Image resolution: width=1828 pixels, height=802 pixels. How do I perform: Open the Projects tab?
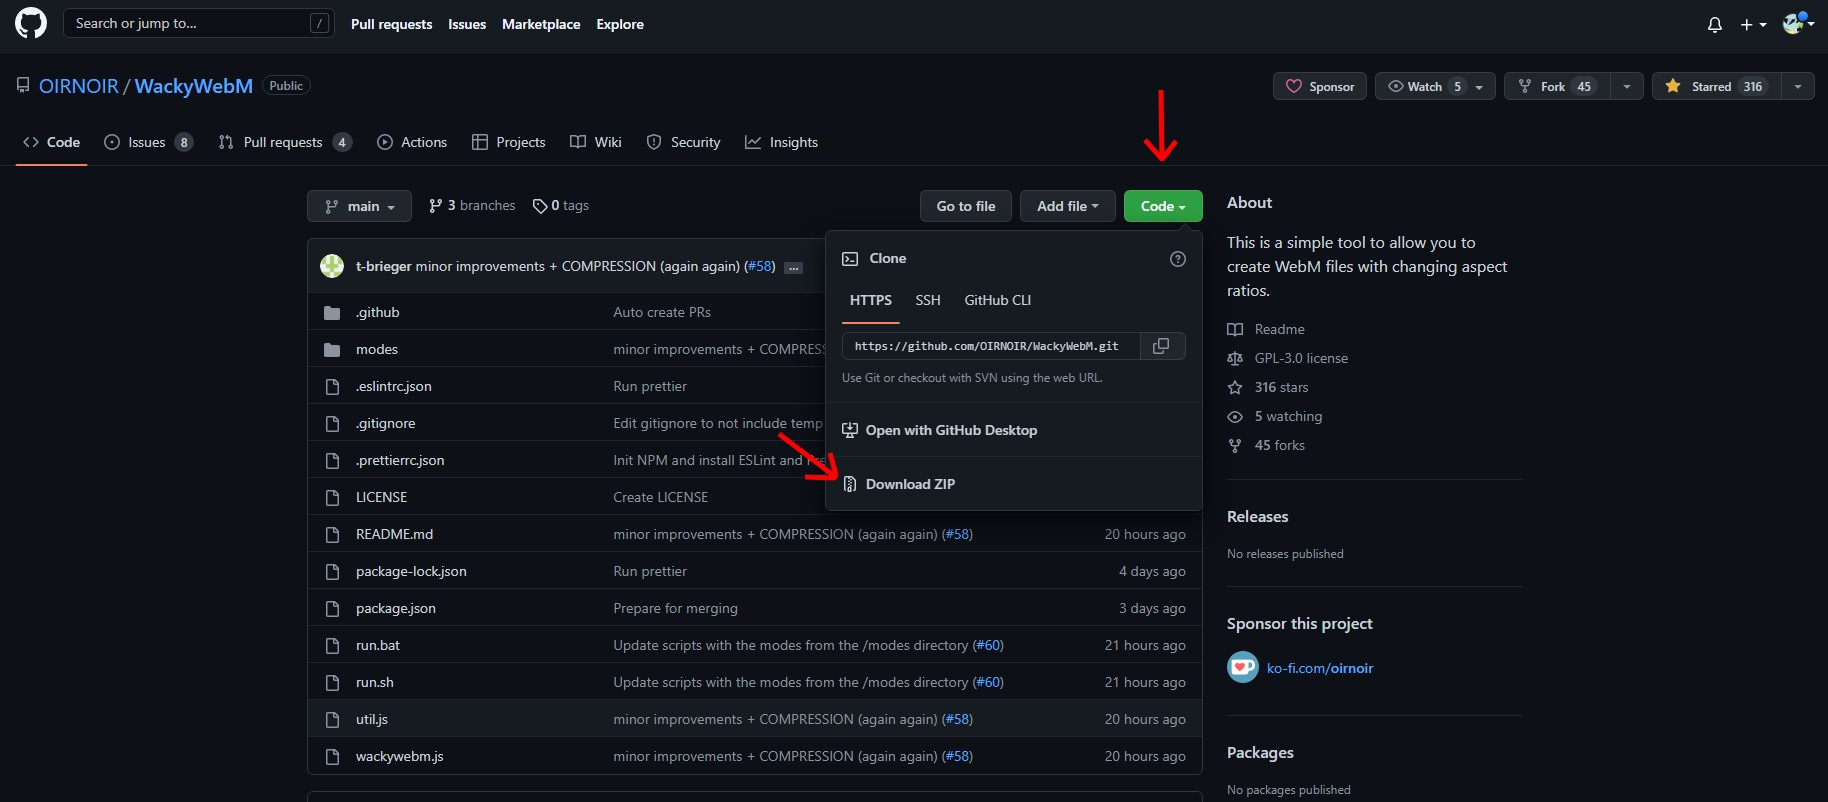(509, 142)
